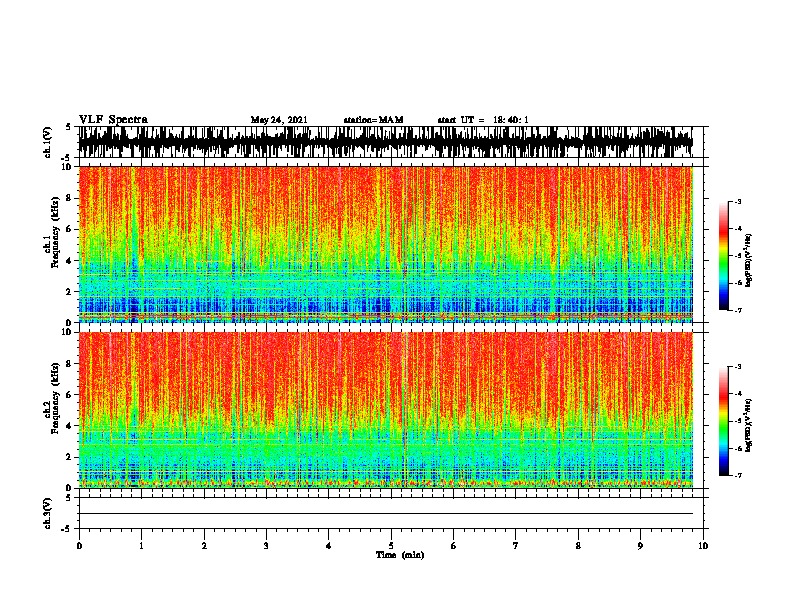Click the "8" kHz tick of ch.2 spectrogram

70,364
